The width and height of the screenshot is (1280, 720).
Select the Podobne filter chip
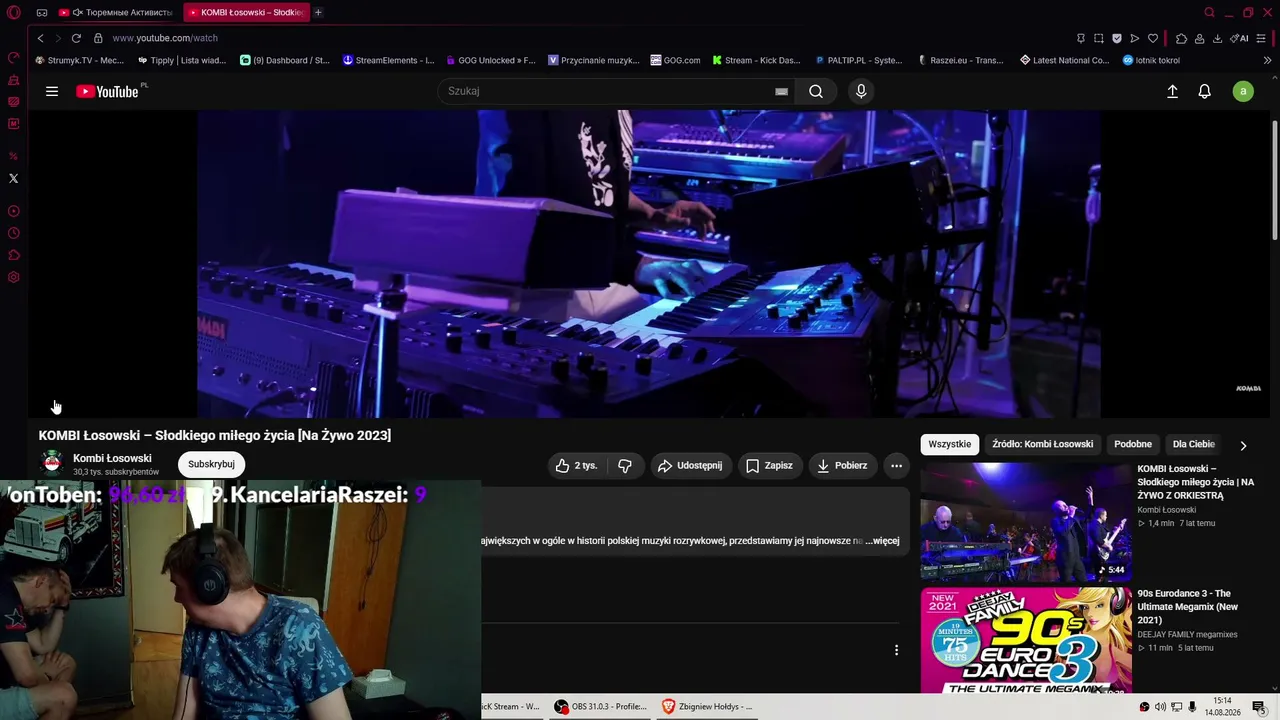[x=1133, y=444]
